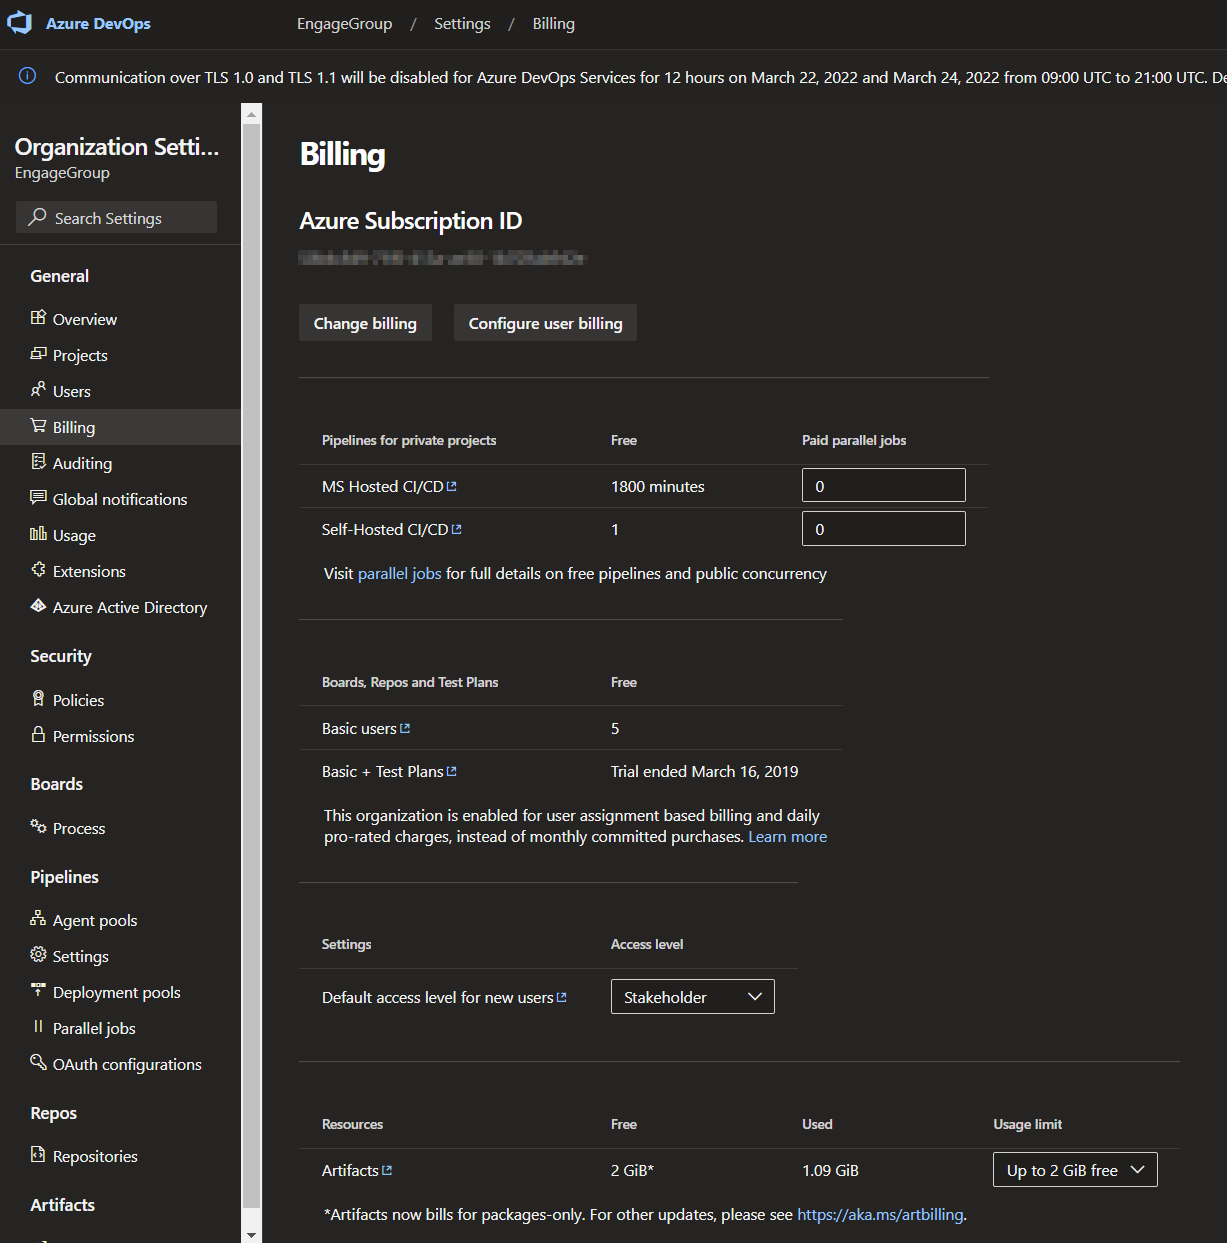Open the Stakeholder access level dropdown
This screenshot has height=1243, width=1227.
[693, 997]
